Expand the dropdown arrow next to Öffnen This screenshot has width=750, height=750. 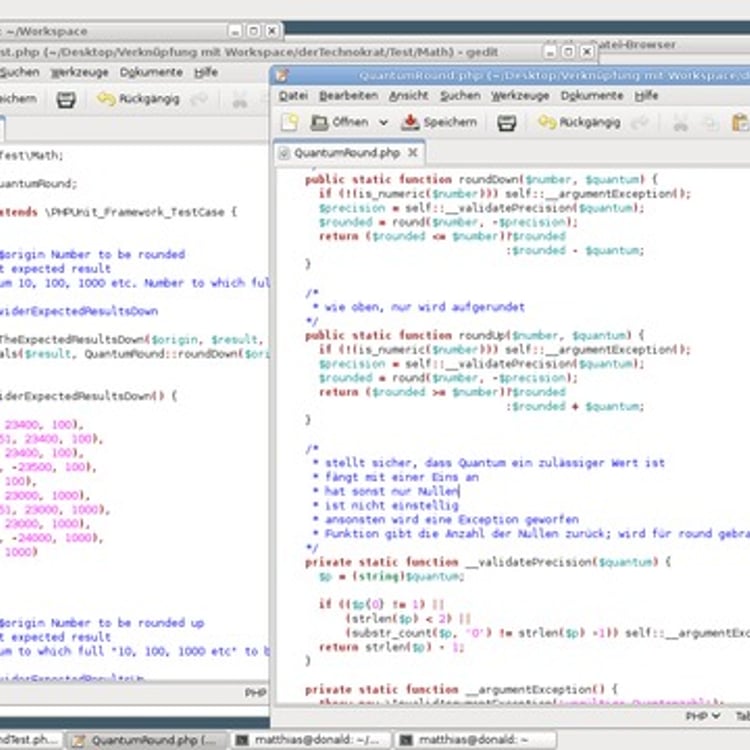383,123
